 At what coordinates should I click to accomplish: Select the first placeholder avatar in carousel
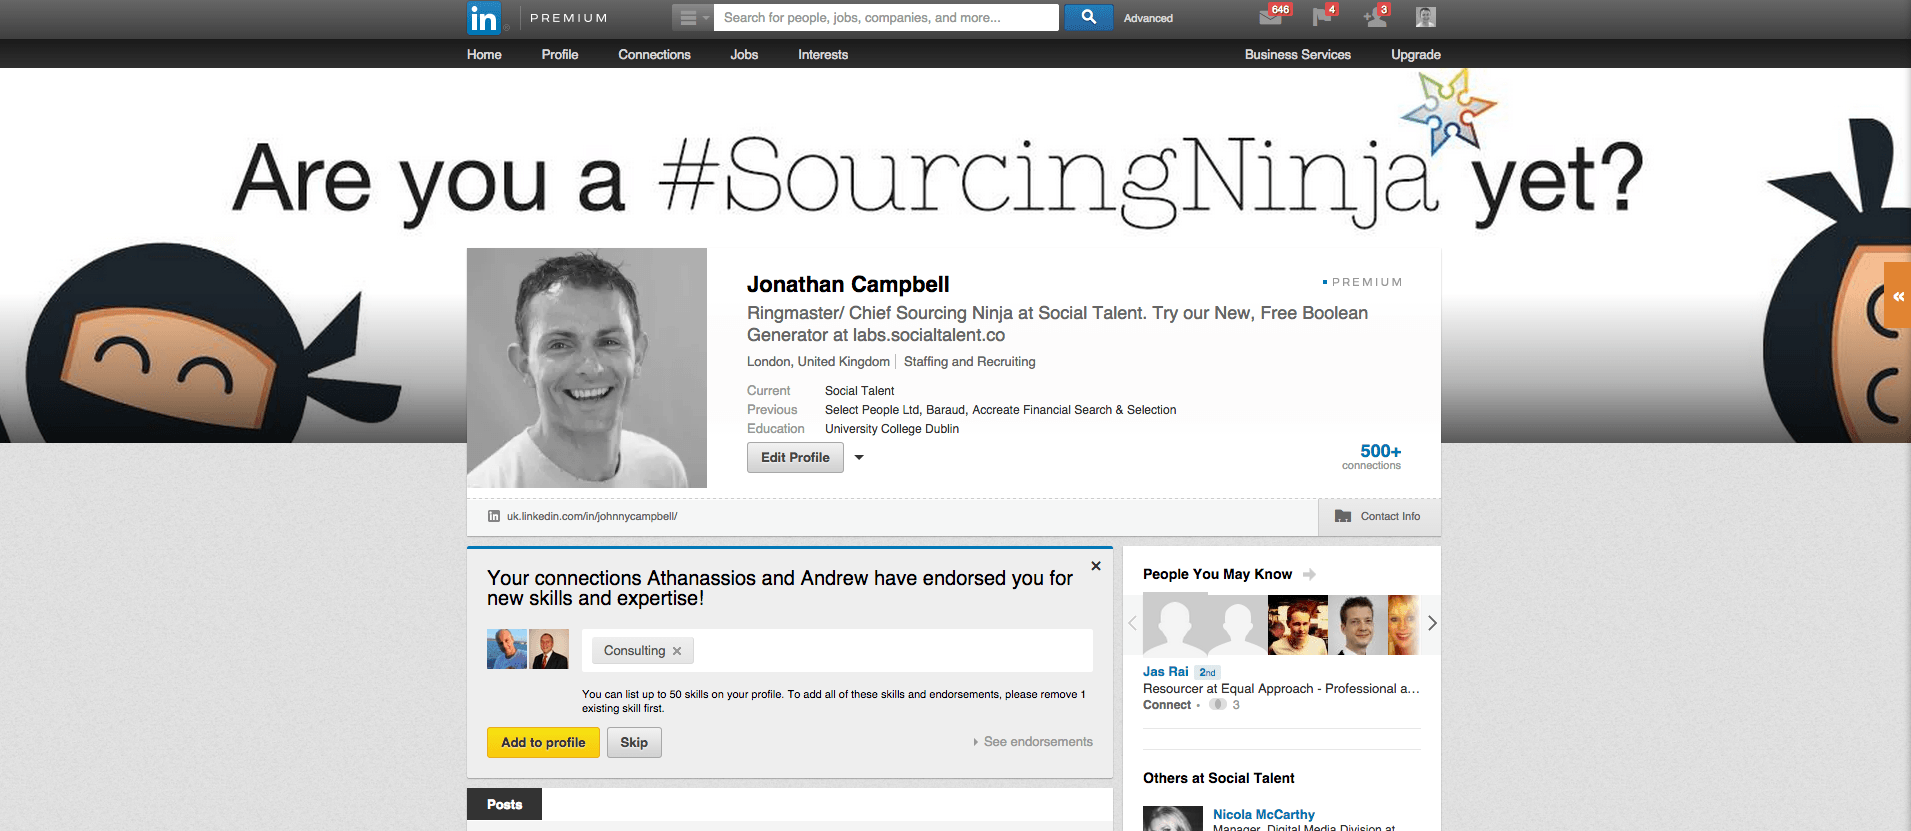coord(1175,624)
